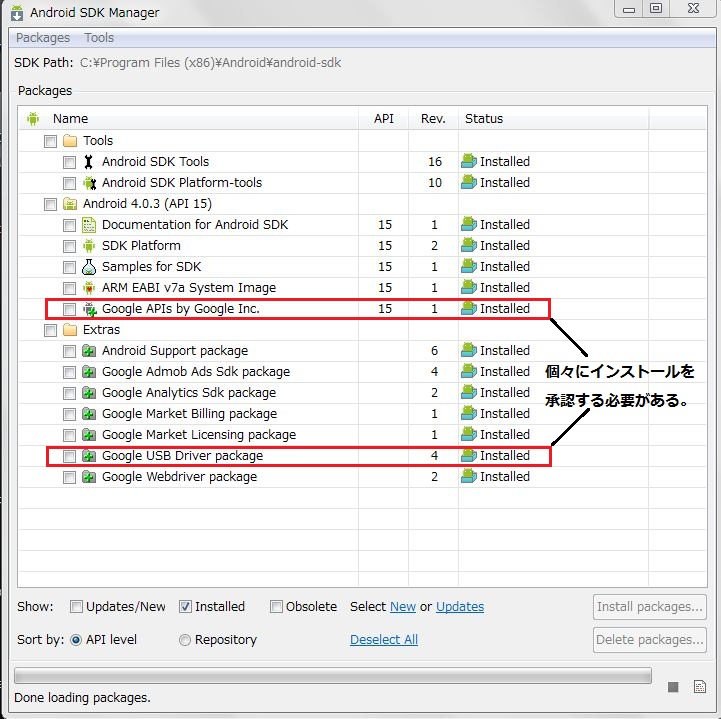Click the android icon in Name header
Image resolution: width=721 pixels, height=719 pixels.
[x=33, y=119]
